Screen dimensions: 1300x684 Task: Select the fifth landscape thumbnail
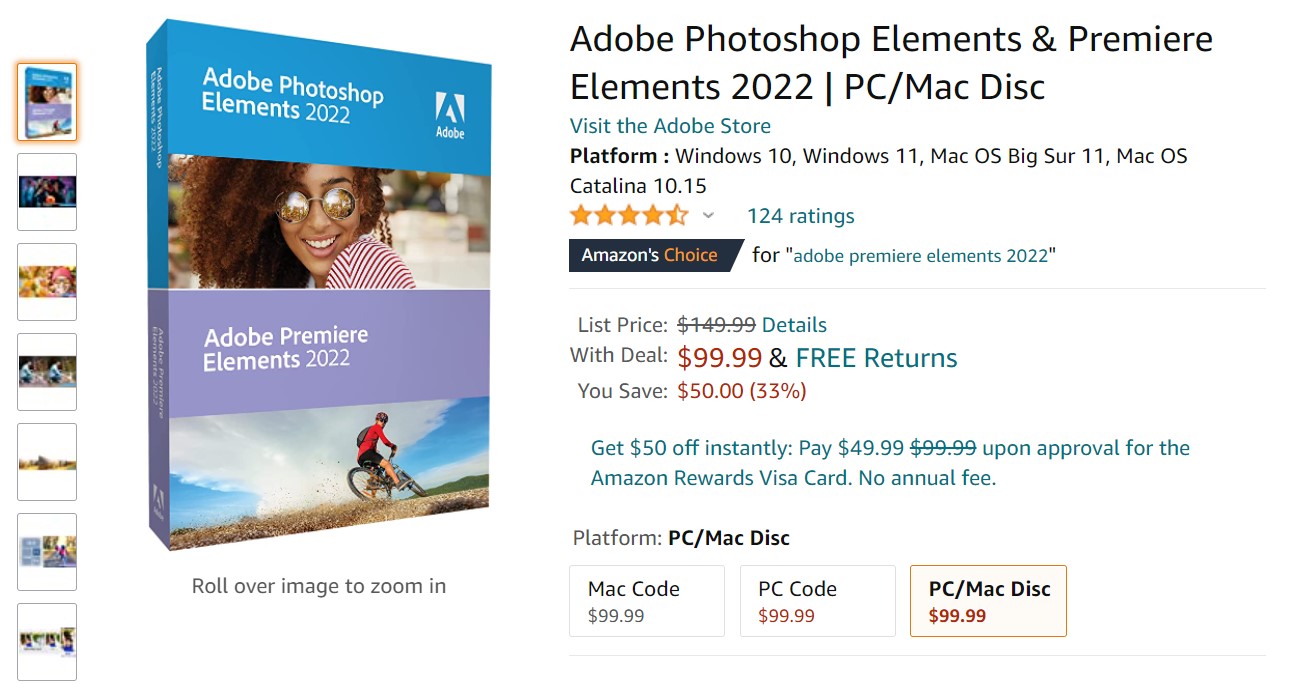pyautogui.click(x=47, y=462)
